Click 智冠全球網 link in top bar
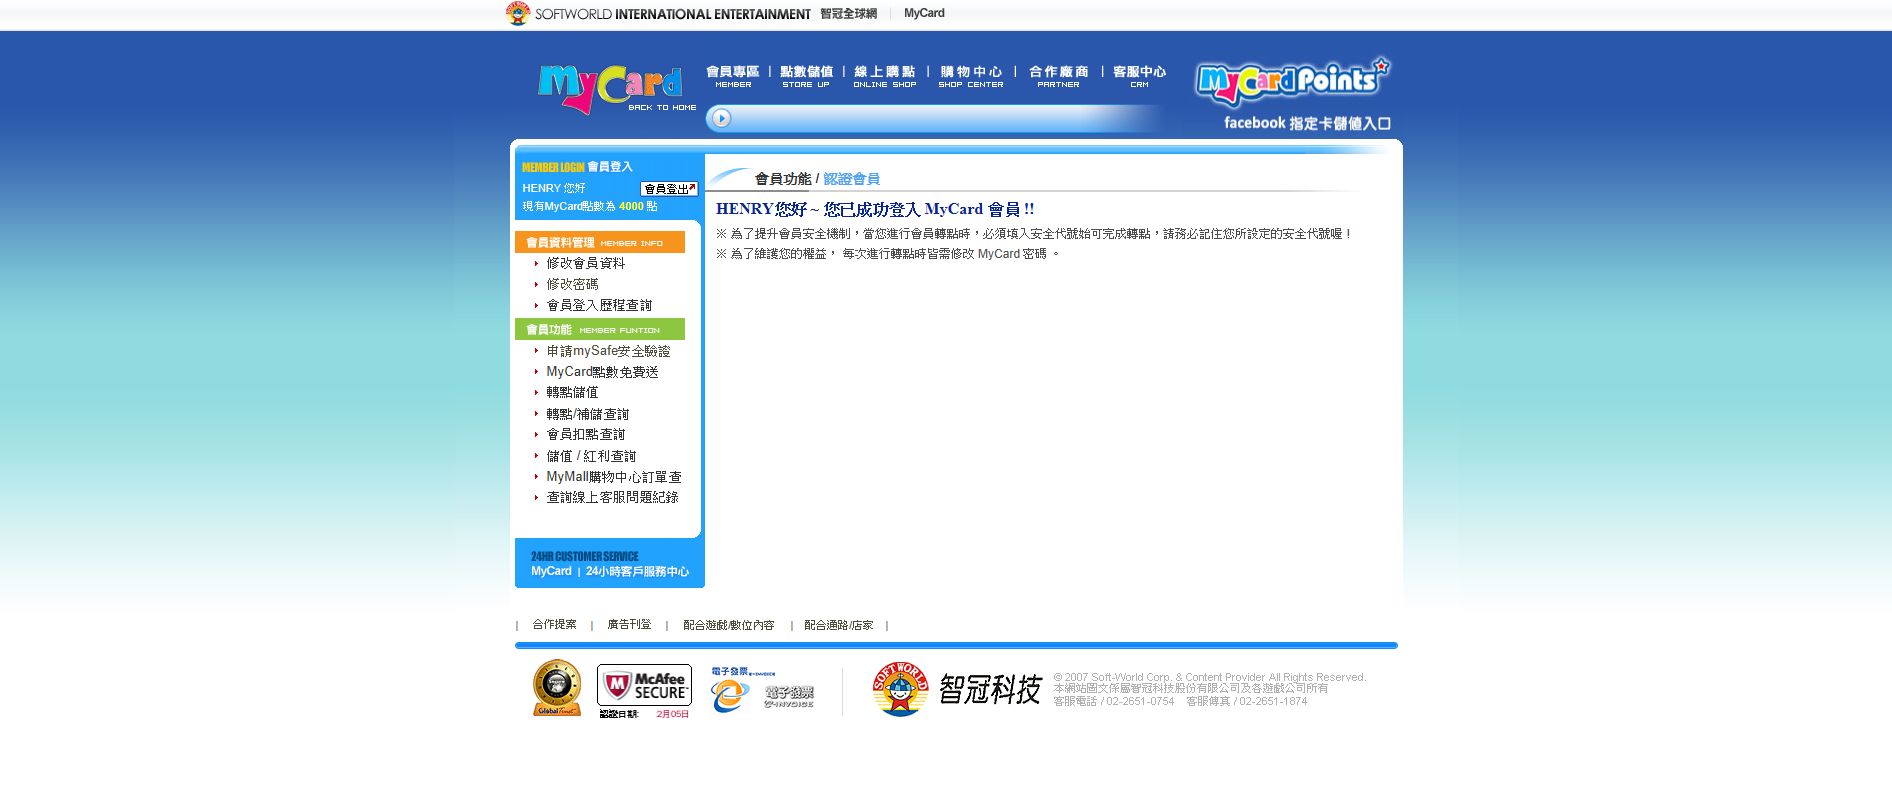1892x791 pixels. tap(849, 14)
